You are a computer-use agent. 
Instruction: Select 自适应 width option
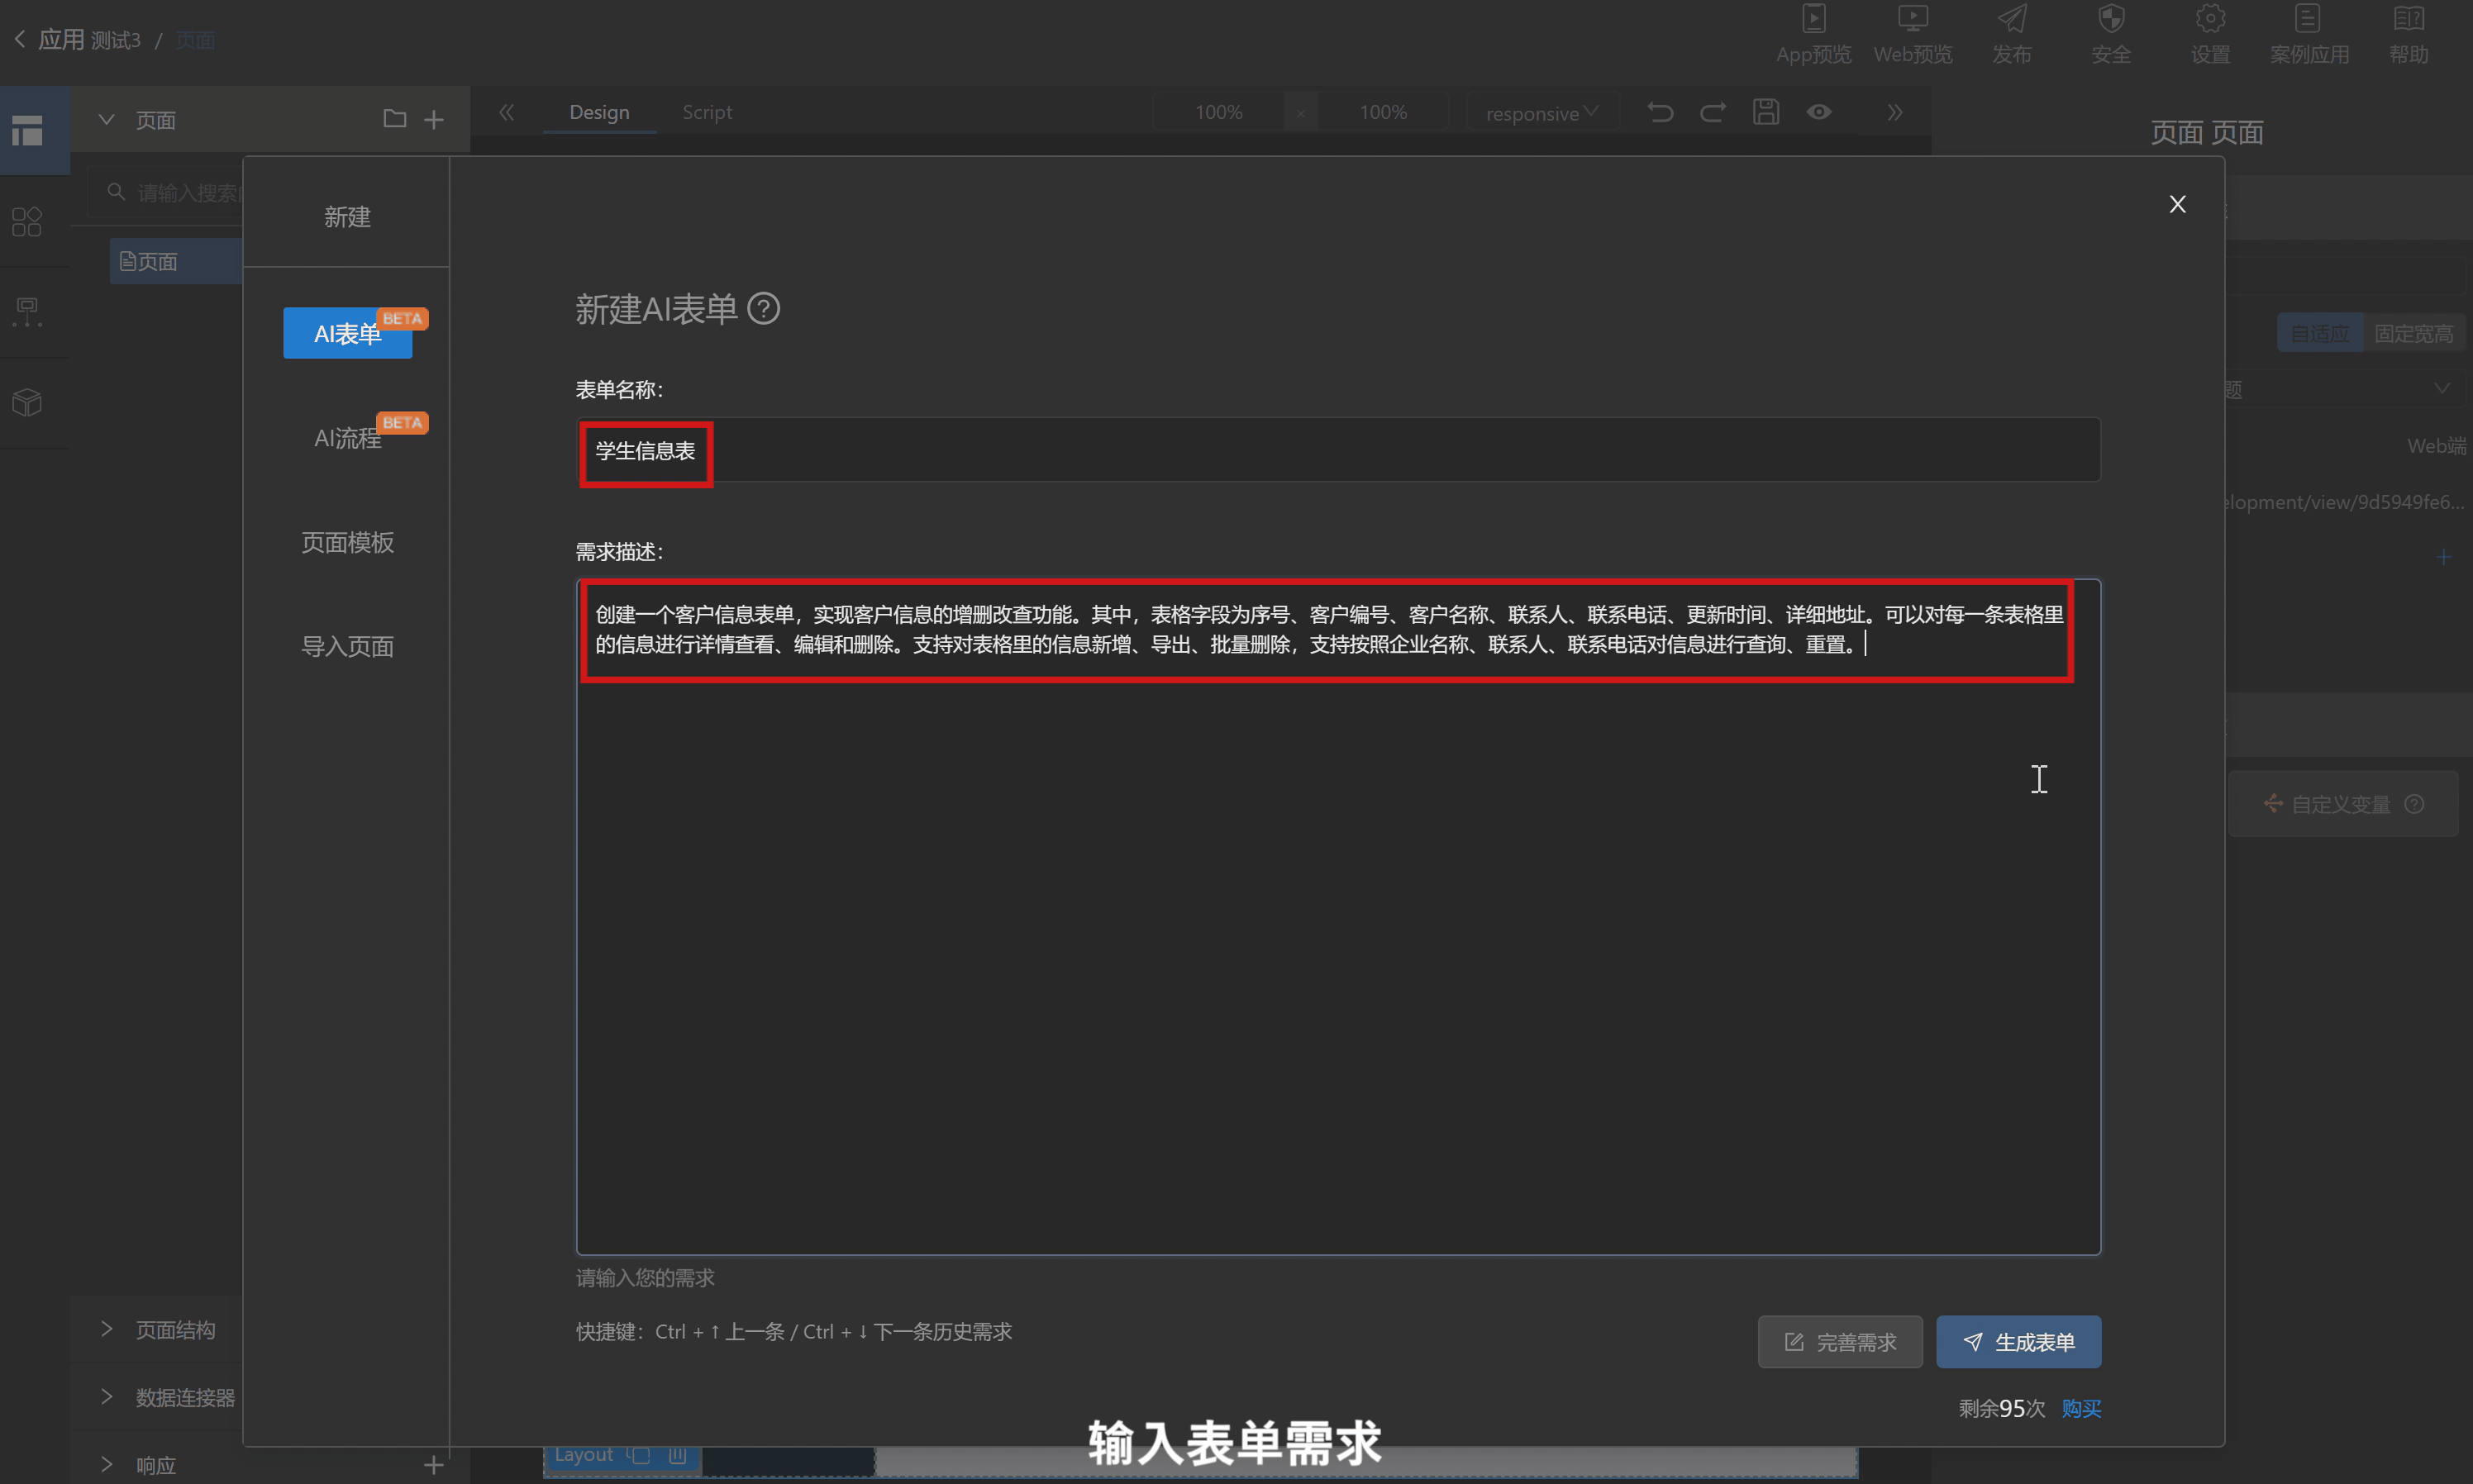pos(2319,333)
